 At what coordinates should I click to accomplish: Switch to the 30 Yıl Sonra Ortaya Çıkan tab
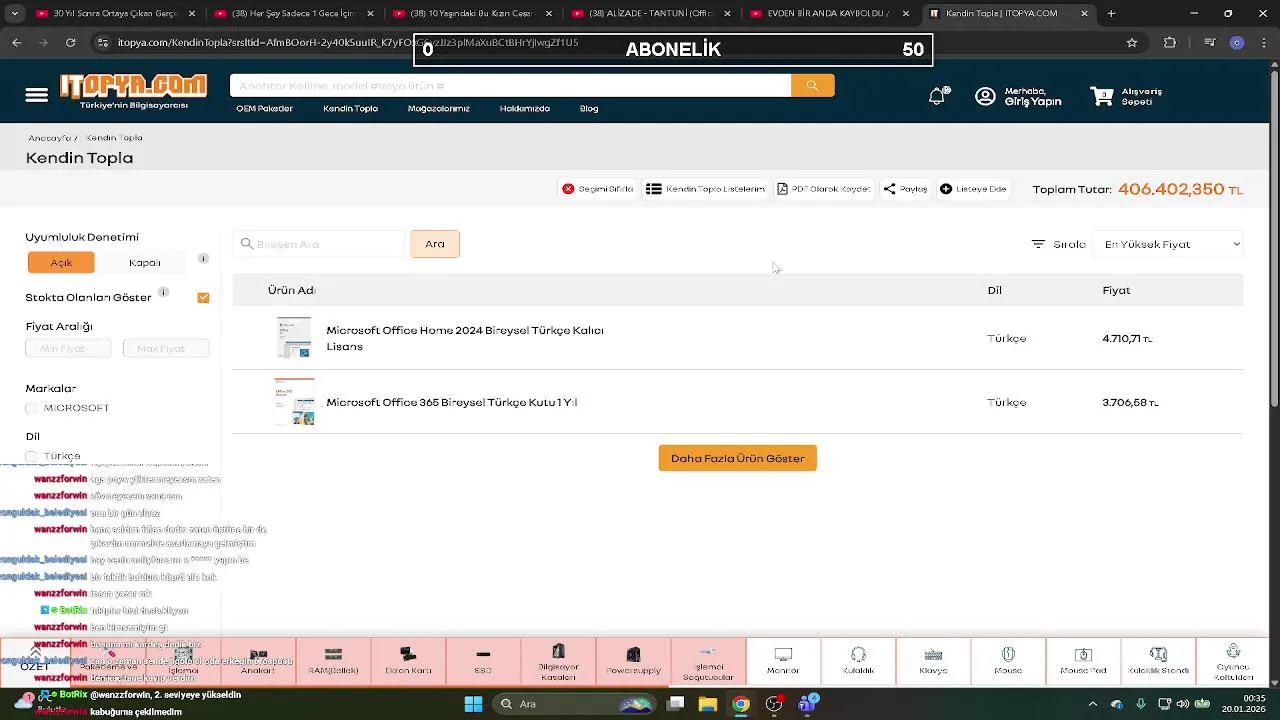coord(115,14)
